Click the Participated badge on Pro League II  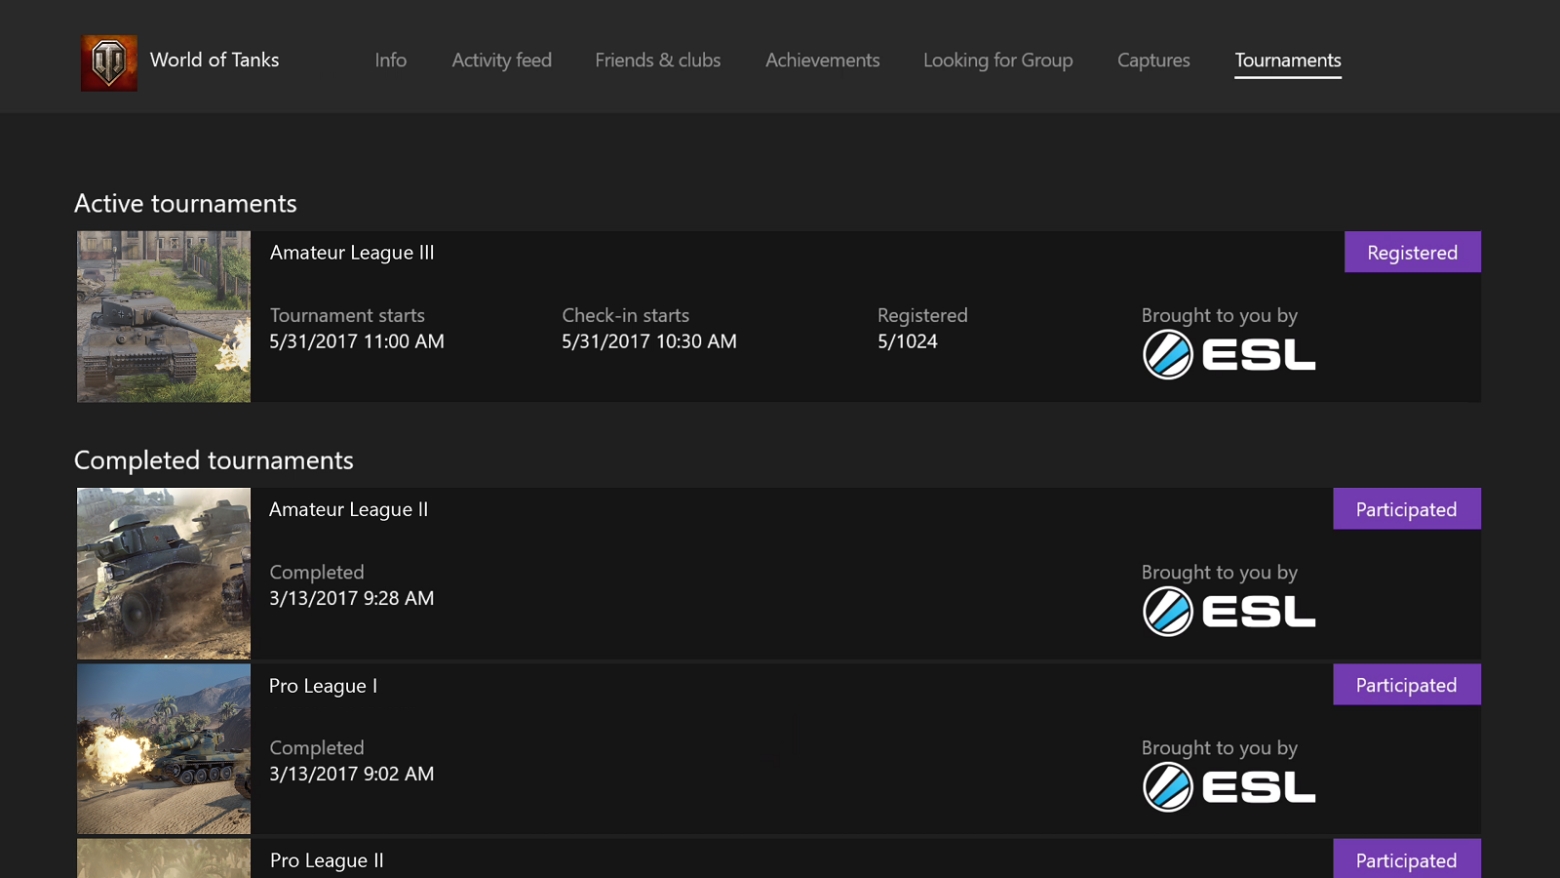coord(1406,859)
